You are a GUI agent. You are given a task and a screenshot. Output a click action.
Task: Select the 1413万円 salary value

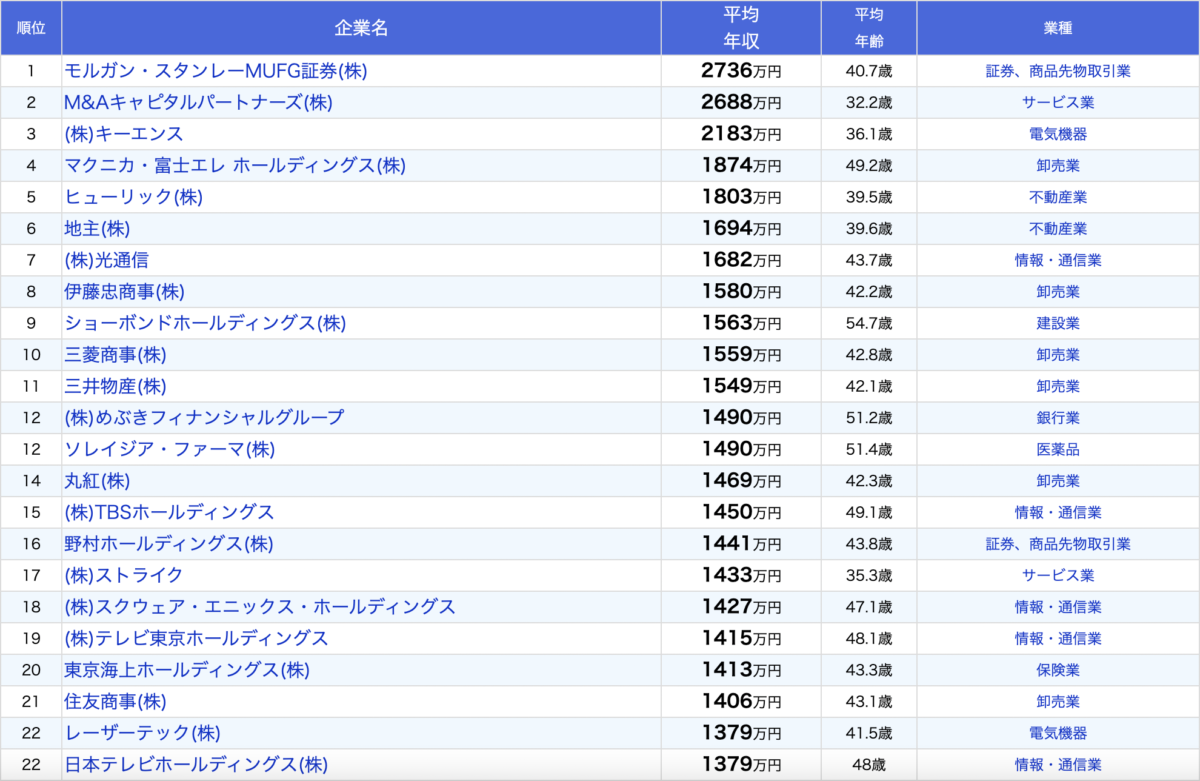(x=741, y=669)
